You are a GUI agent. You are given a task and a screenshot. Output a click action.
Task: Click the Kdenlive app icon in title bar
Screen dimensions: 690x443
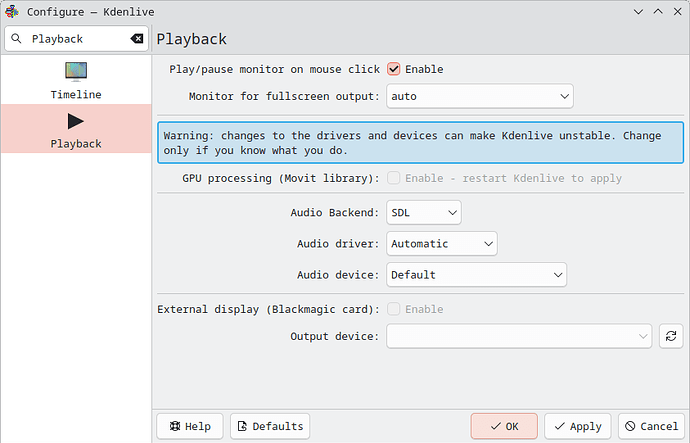(12, 12)
